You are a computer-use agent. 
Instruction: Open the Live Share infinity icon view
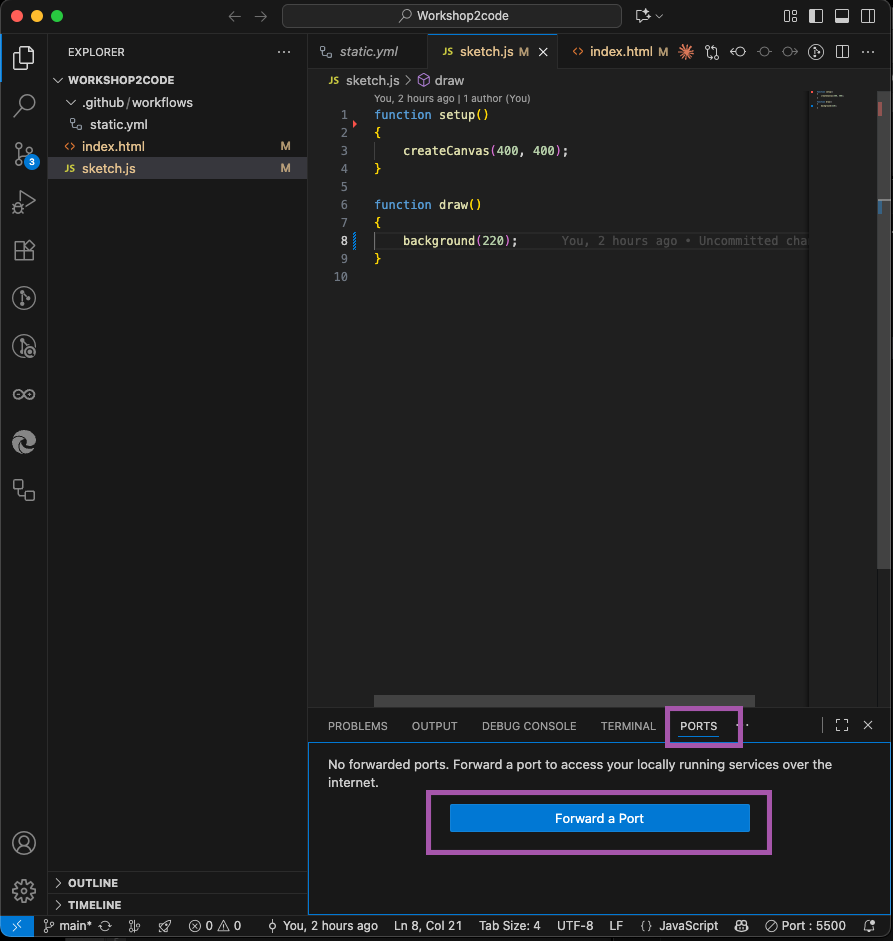pos(24,394)
